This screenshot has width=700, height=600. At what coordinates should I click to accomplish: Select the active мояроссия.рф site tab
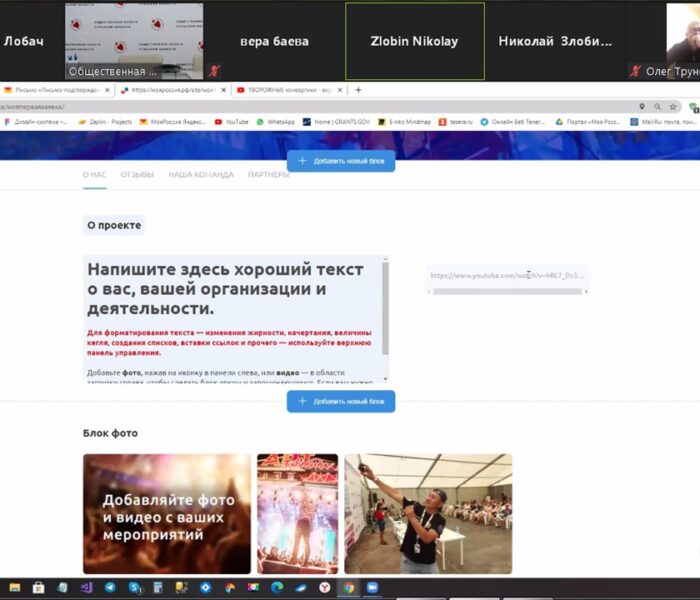click(x=173, y=90)
